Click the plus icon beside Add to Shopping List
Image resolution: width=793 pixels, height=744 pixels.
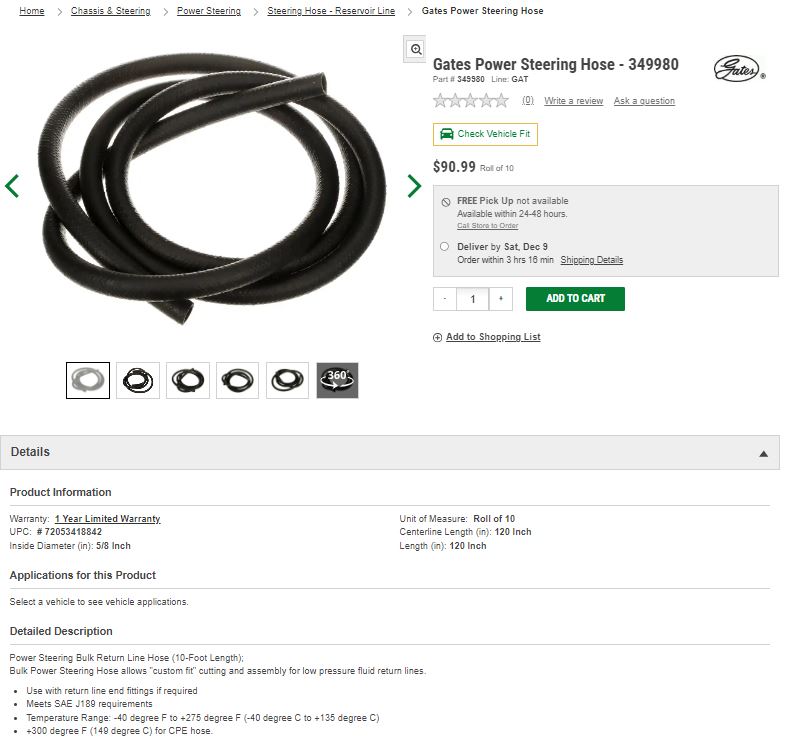pos(437,337)
